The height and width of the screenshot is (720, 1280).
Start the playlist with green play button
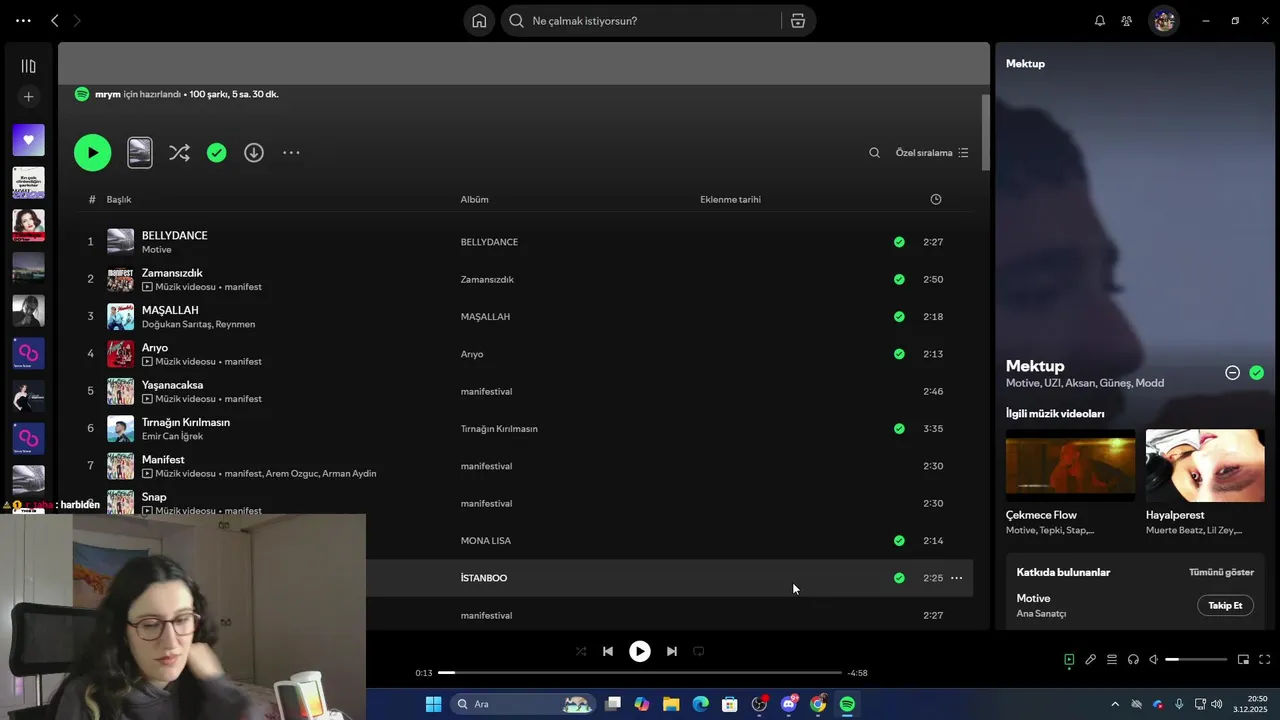coord(92,153)
